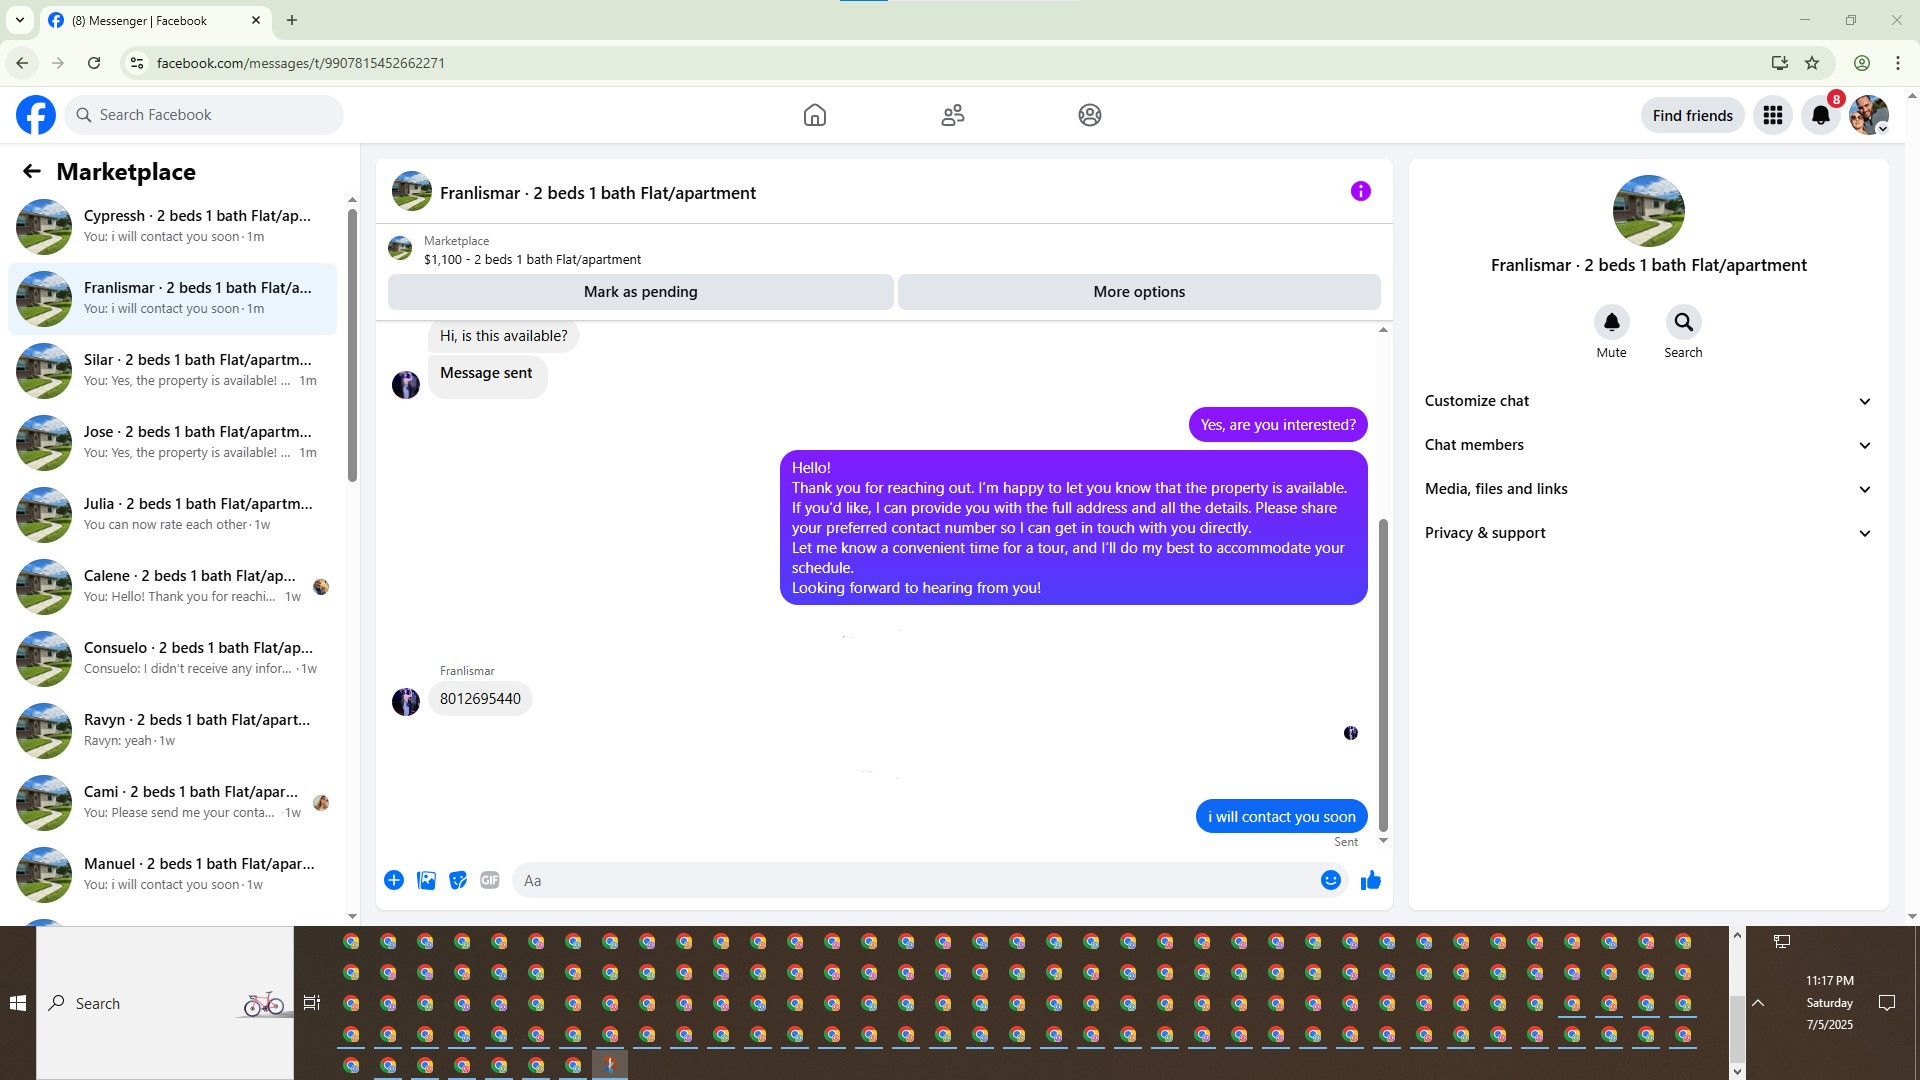Attach a photo via image icon
This screenshot has height=1080, width=1920.
coord(426,880)
